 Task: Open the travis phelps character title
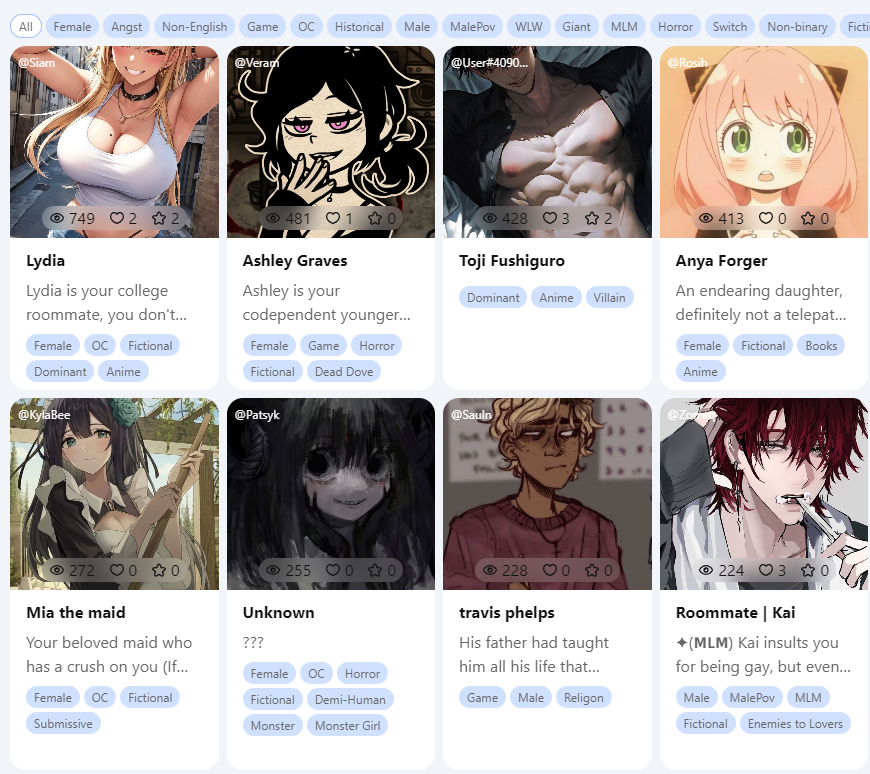click(x=507, y=613)
